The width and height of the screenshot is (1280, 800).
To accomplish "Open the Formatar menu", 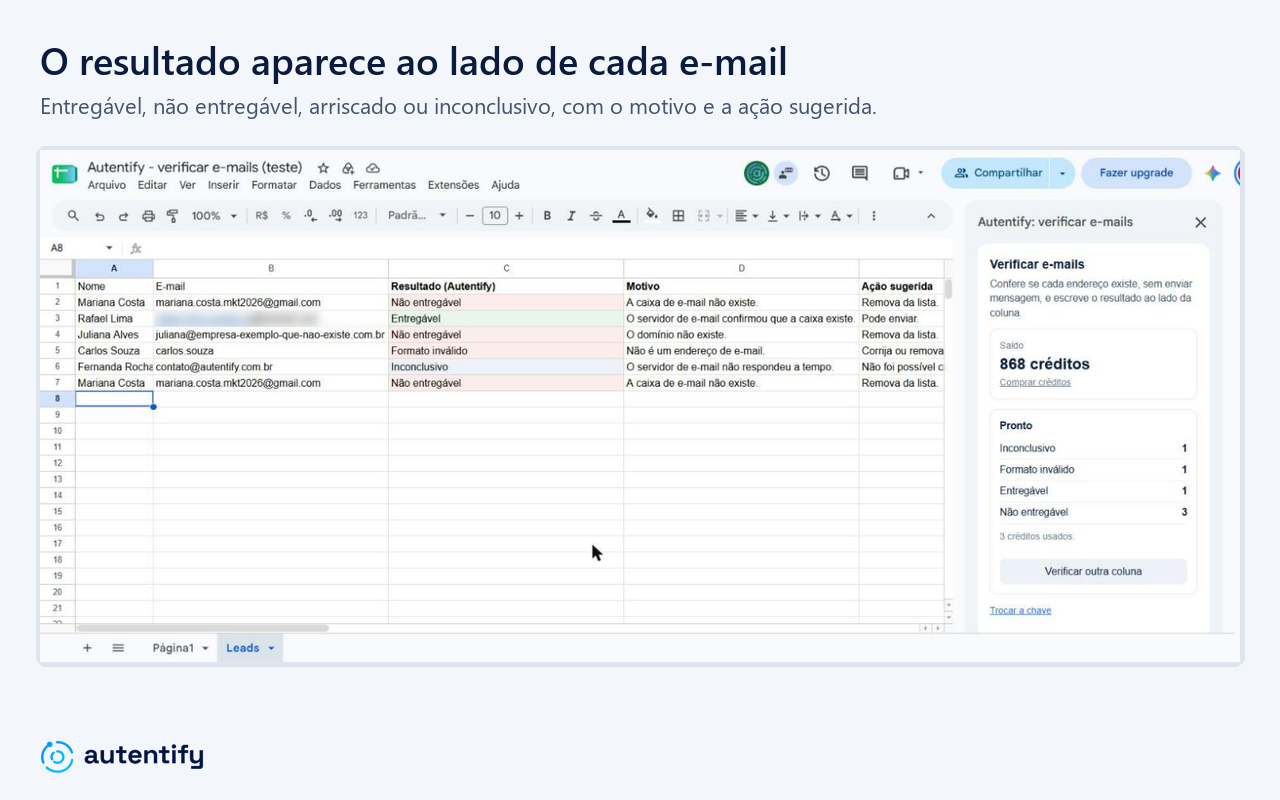I will [x=274, y=185].
